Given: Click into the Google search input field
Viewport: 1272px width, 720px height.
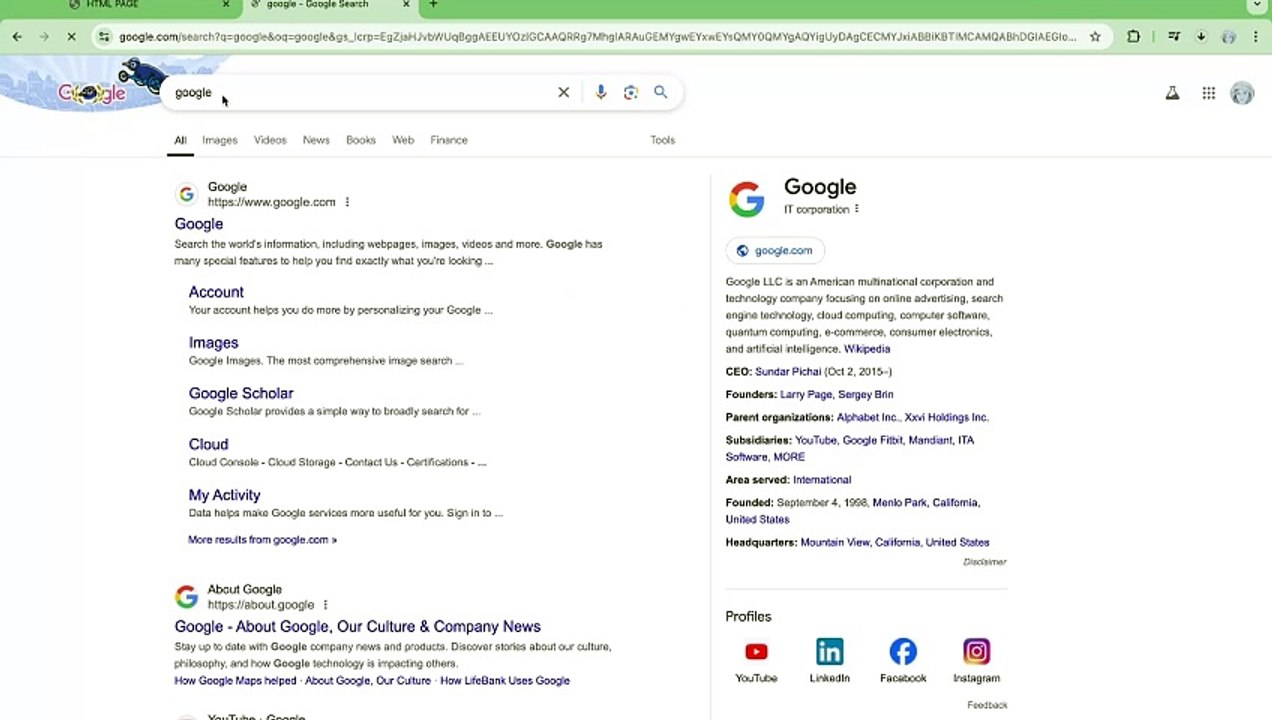Looking at the screenshot, I should 360,92.
